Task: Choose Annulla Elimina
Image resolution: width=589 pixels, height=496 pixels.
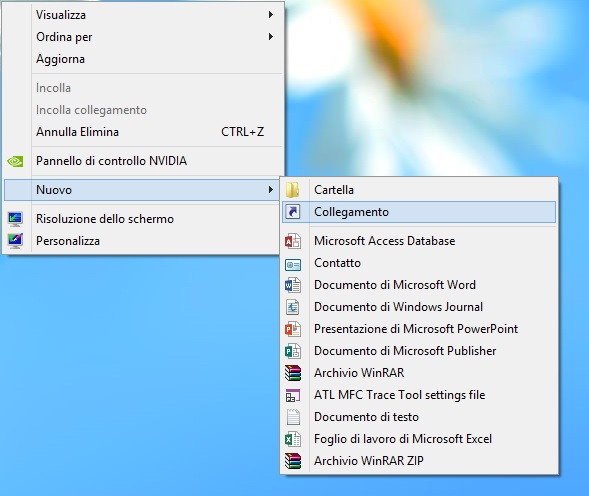Action: [x=143, y=132]
